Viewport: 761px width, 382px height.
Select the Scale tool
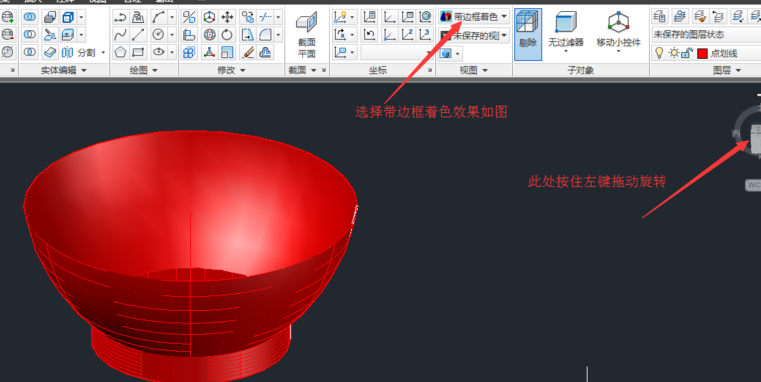point(227,51)
